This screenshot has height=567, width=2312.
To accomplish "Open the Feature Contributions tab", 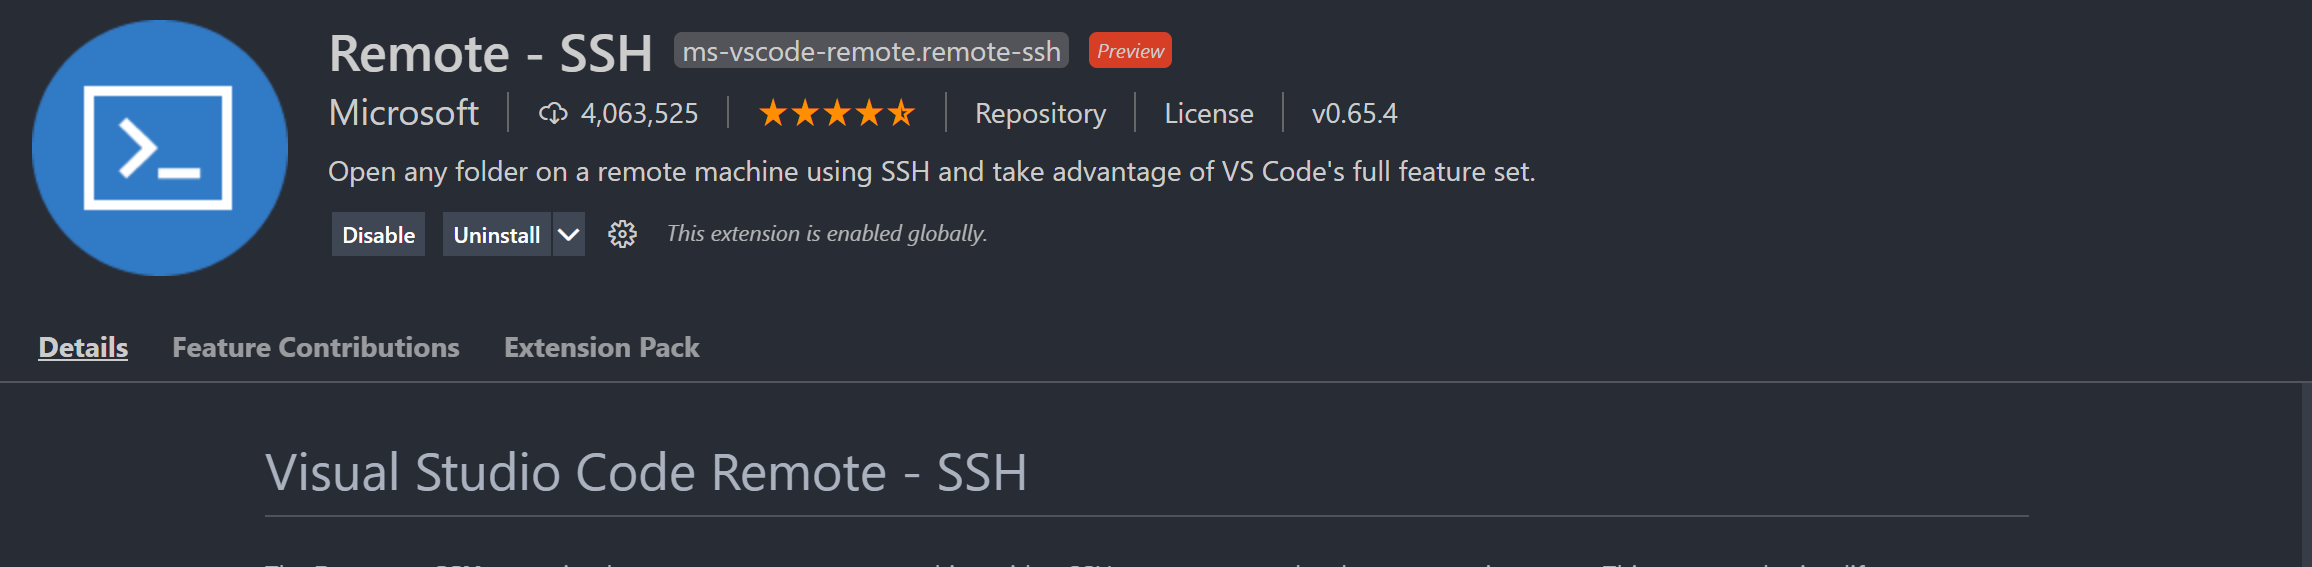I will [x=316, y=347].
